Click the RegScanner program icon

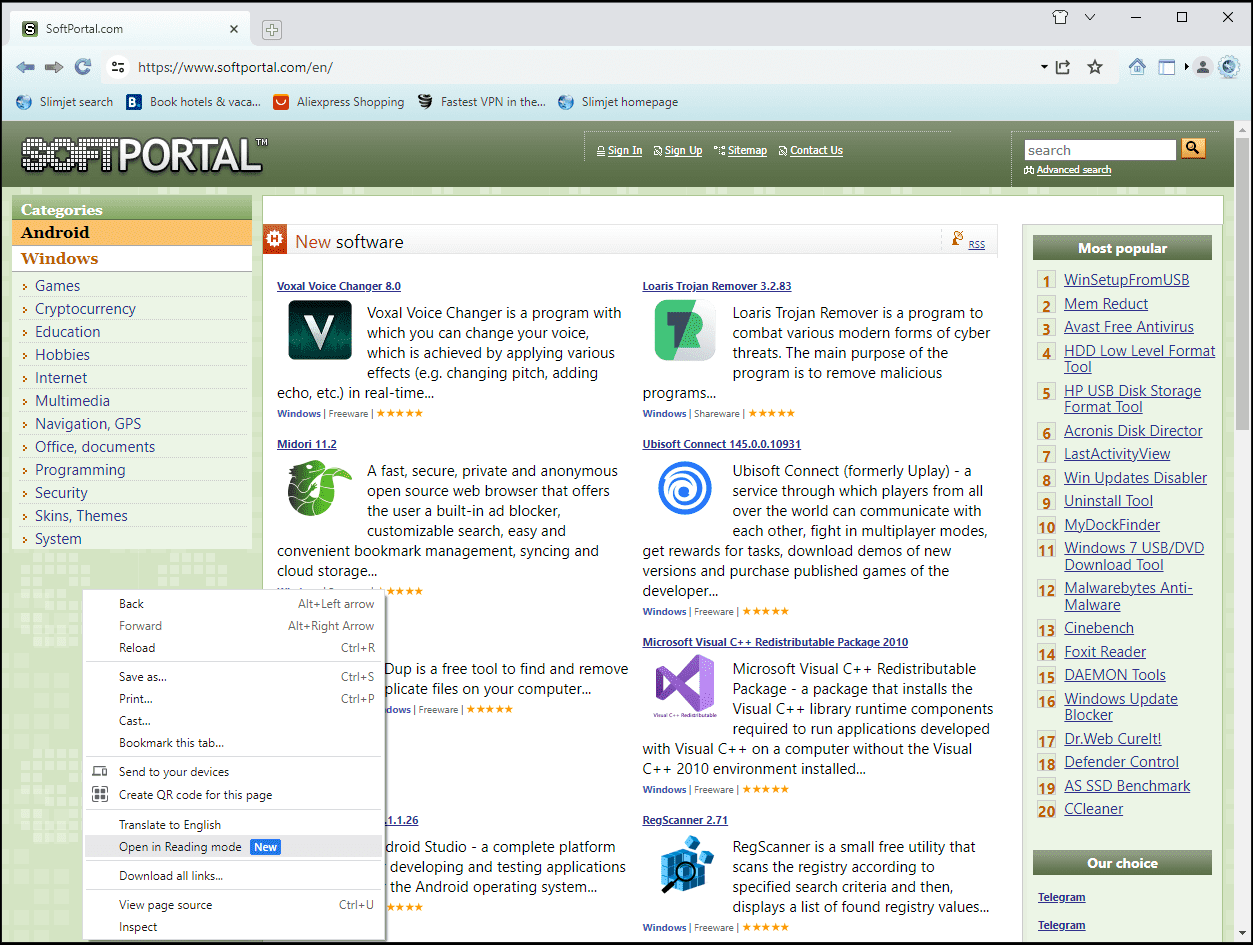point(685,865)
